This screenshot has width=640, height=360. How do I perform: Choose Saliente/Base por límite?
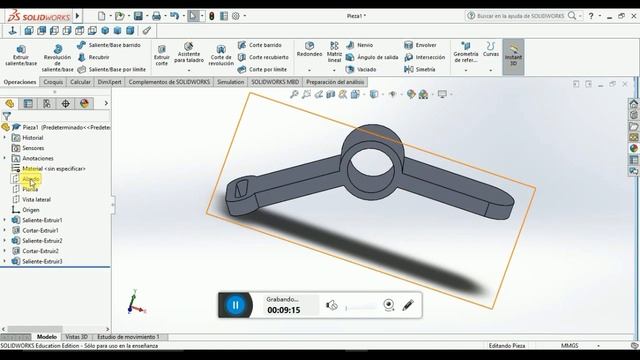111,69
